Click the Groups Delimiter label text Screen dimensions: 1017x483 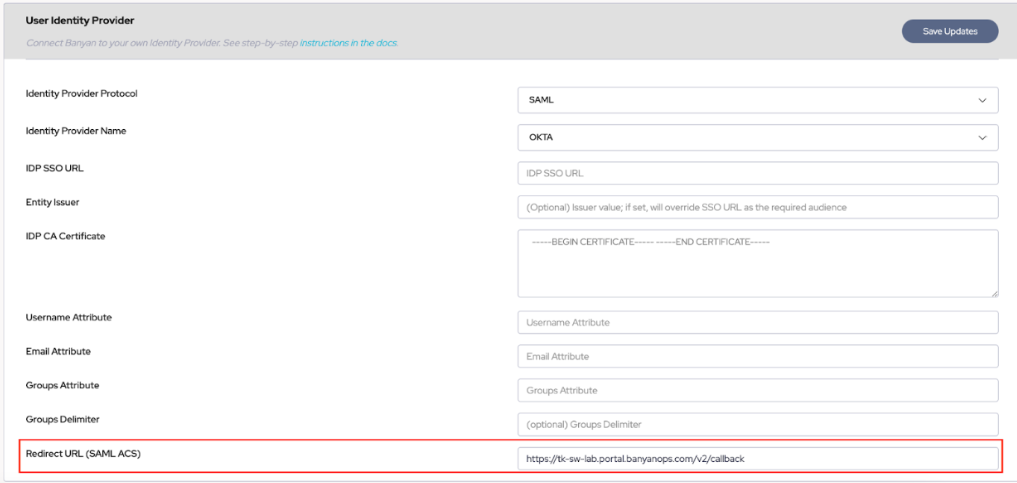[62, 419]
